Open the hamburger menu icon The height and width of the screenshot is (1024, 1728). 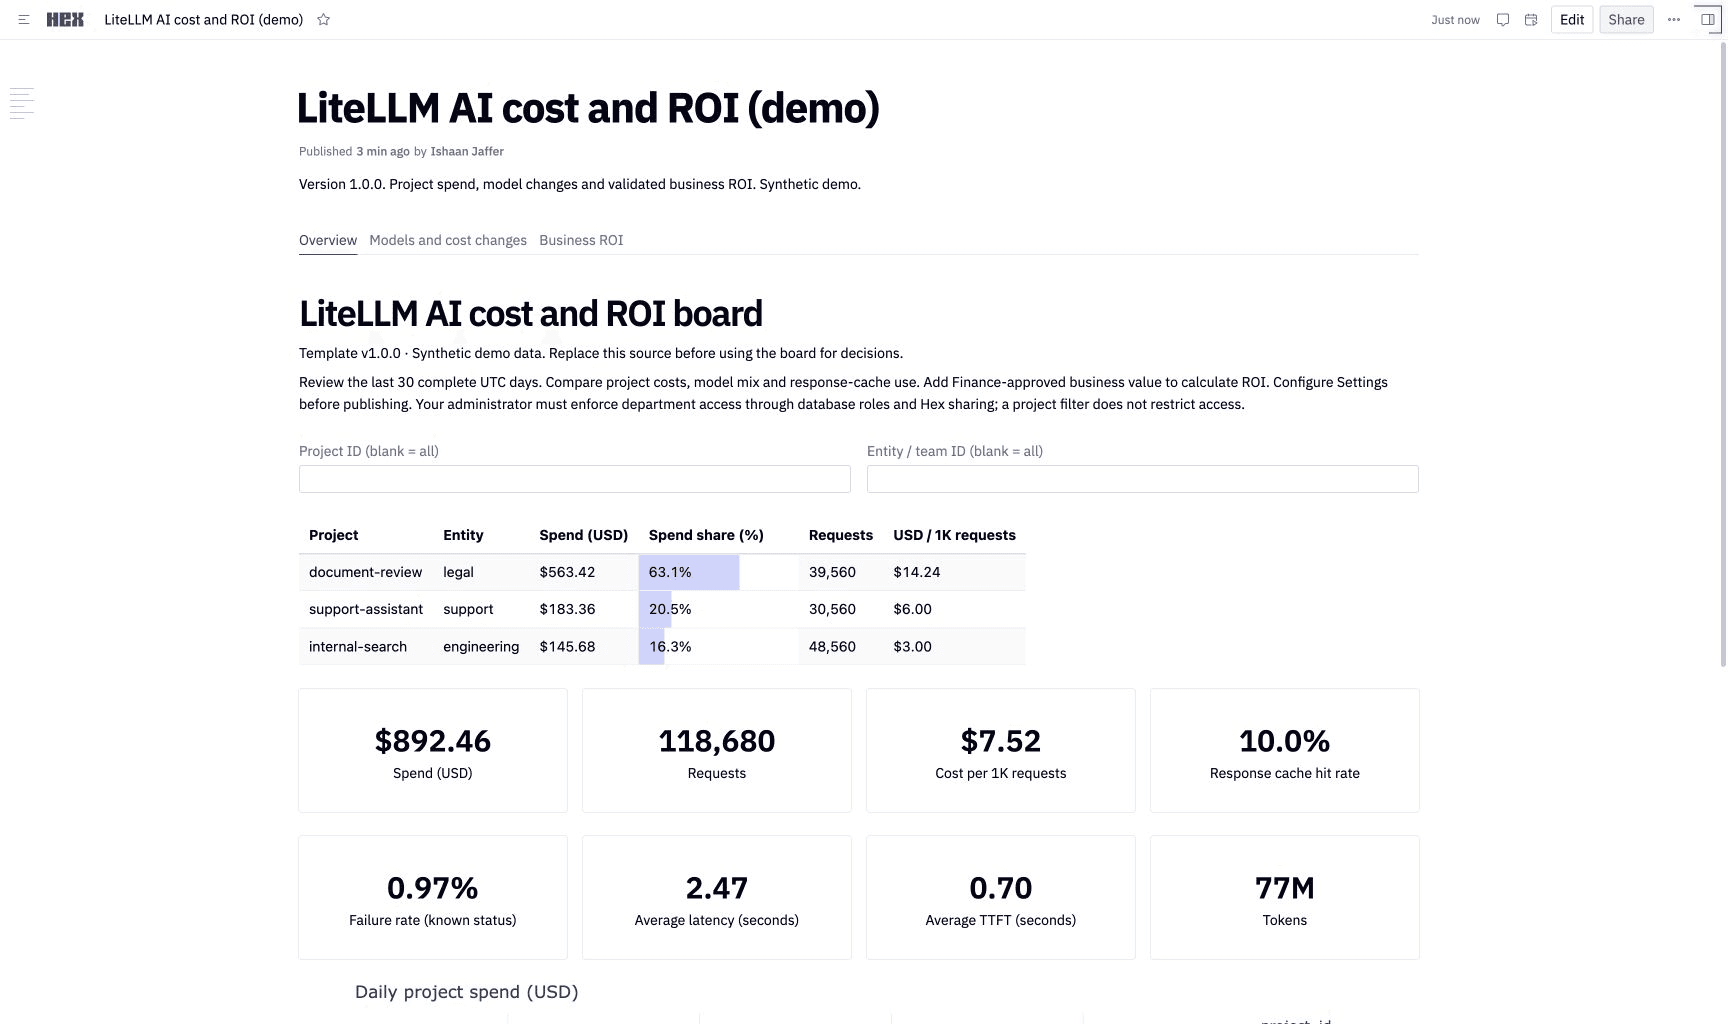pos(24,20)
